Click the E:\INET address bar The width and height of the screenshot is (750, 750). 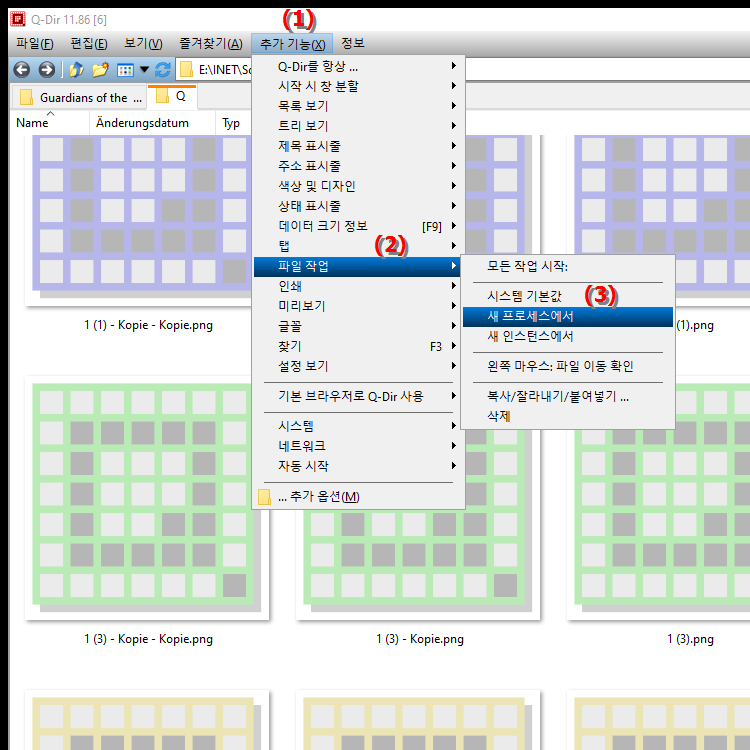215,70
